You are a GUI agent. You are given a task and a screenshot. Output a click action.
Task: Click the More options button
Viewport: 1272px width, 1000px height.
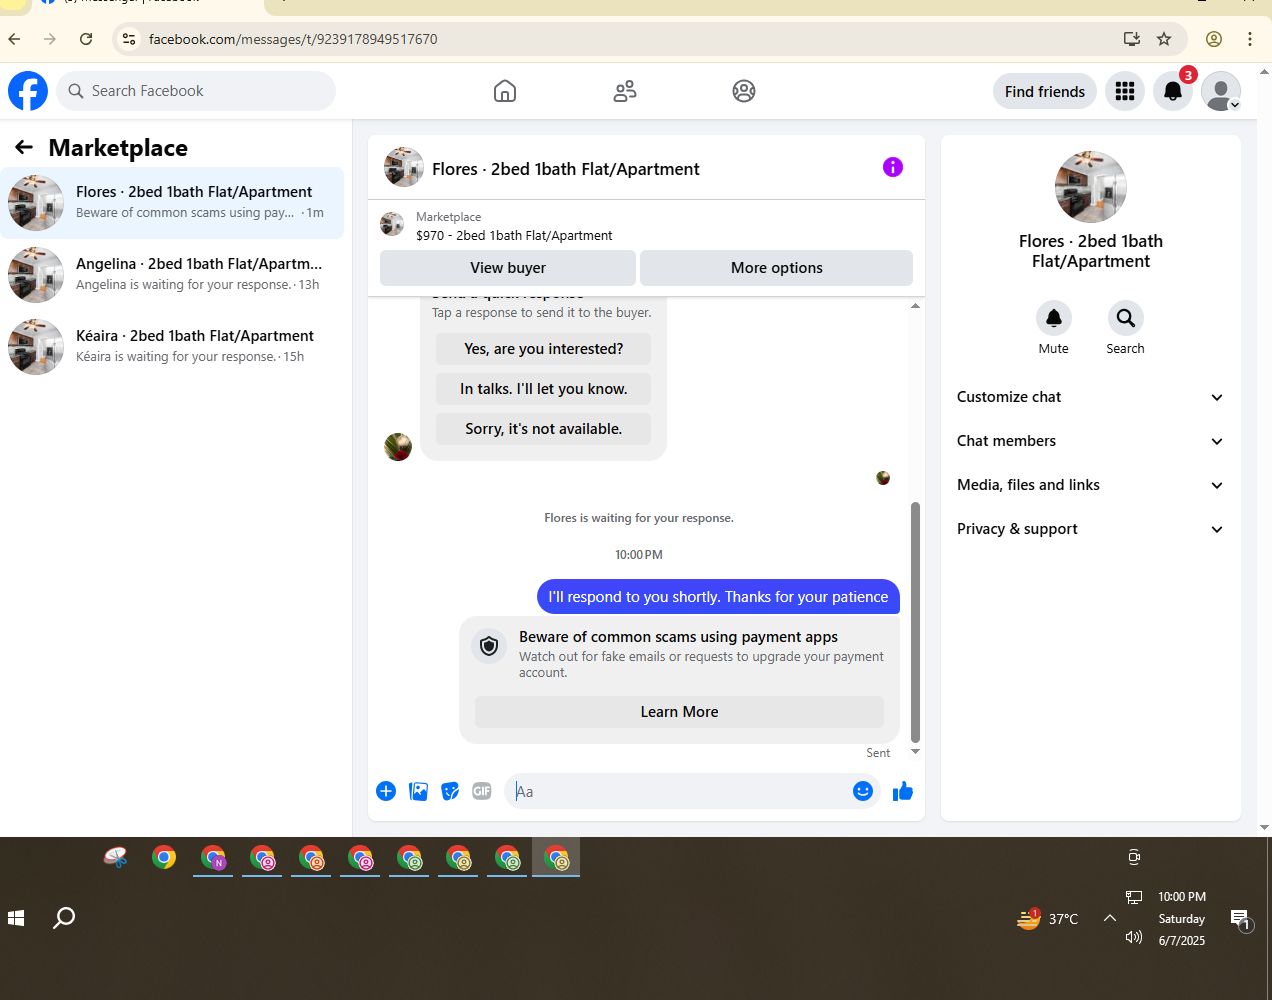pos(776,268)
